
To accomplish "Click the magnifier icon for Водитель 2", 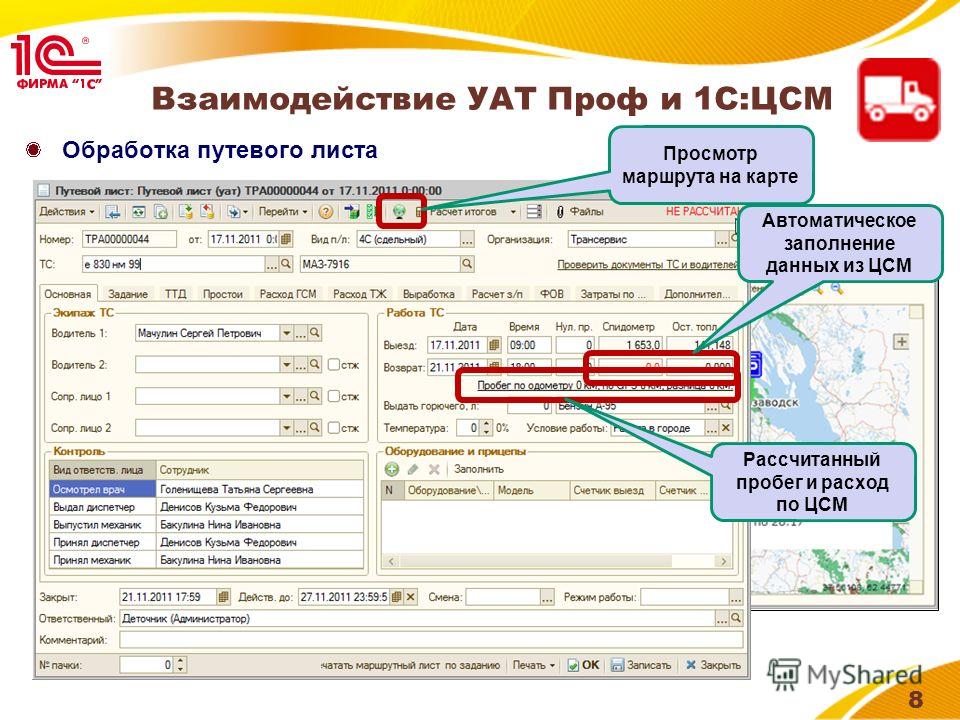I will [x=315, y=364].
